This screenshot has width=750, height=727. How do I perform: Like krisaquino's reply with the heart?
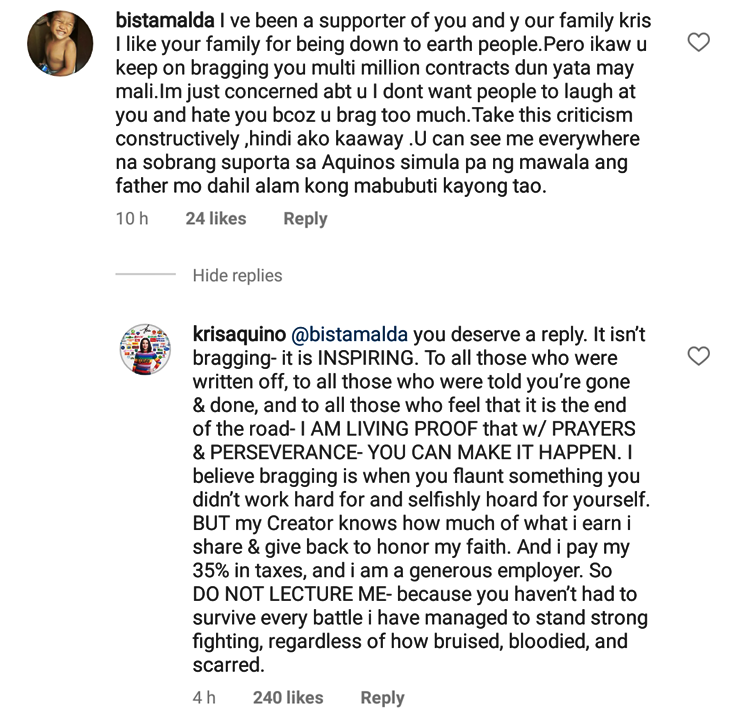coord(700,356)
